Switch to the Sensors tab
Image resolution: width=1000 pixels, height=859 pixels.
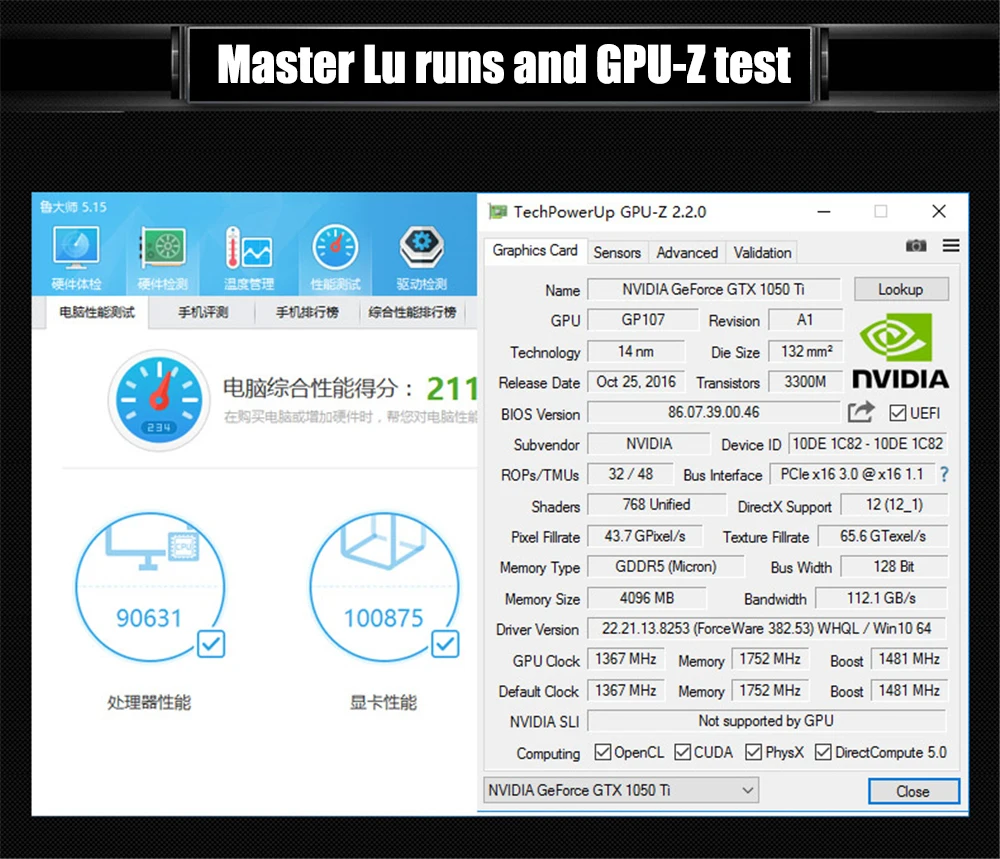coord(617,253)
